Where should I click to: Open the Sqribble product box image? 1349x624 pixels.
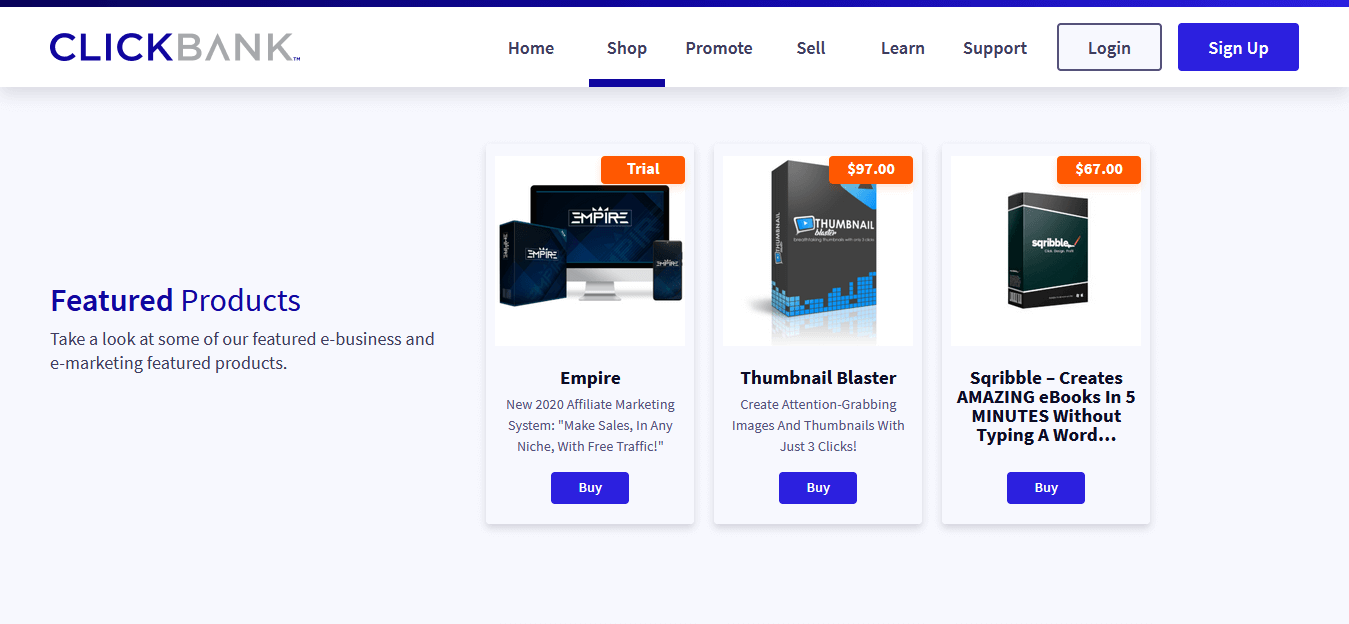(x=1046, y=251)
